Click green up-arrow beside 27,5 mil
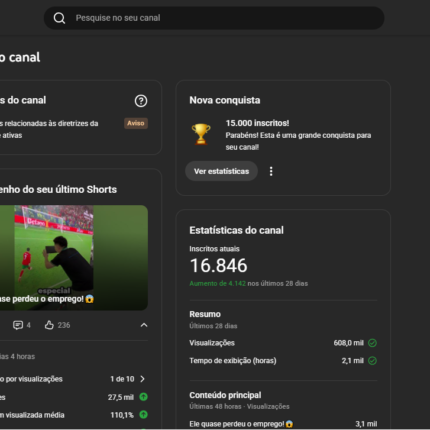 tap(143, 397)
